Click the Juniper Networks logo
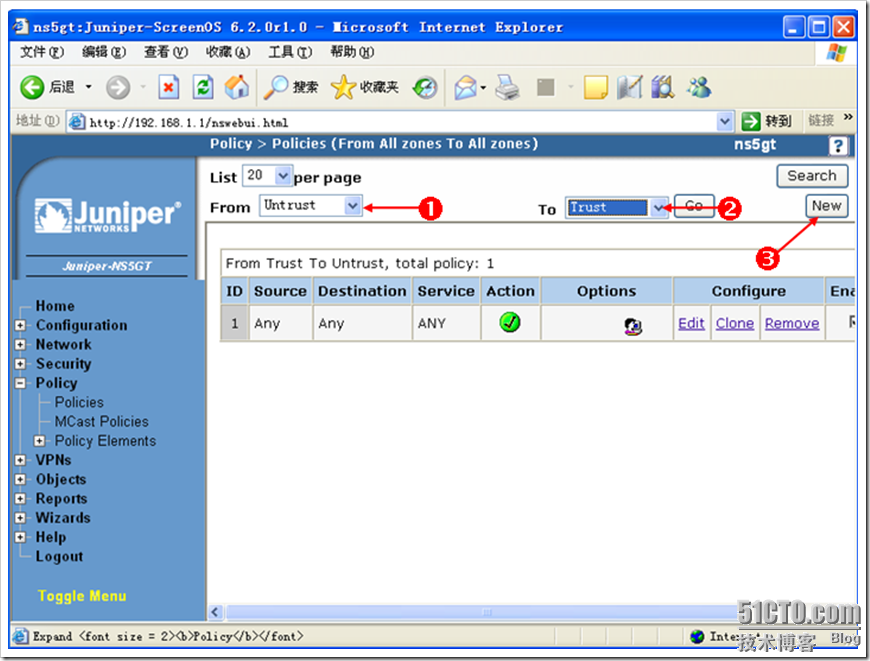Screen dimensions: 870x661 (108, 215)
